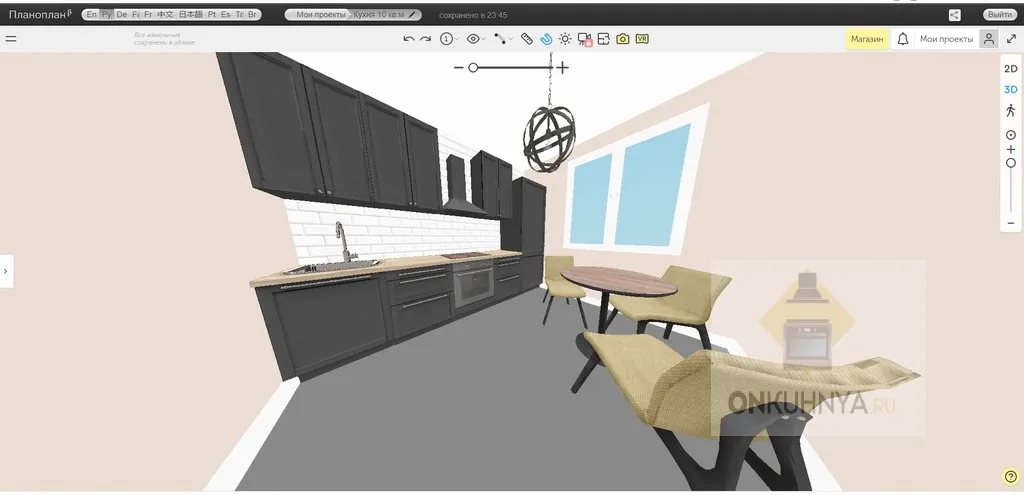Click the share icon
Image resolution: width=1024 pixels, height=495 pixels.
[954, 15]
